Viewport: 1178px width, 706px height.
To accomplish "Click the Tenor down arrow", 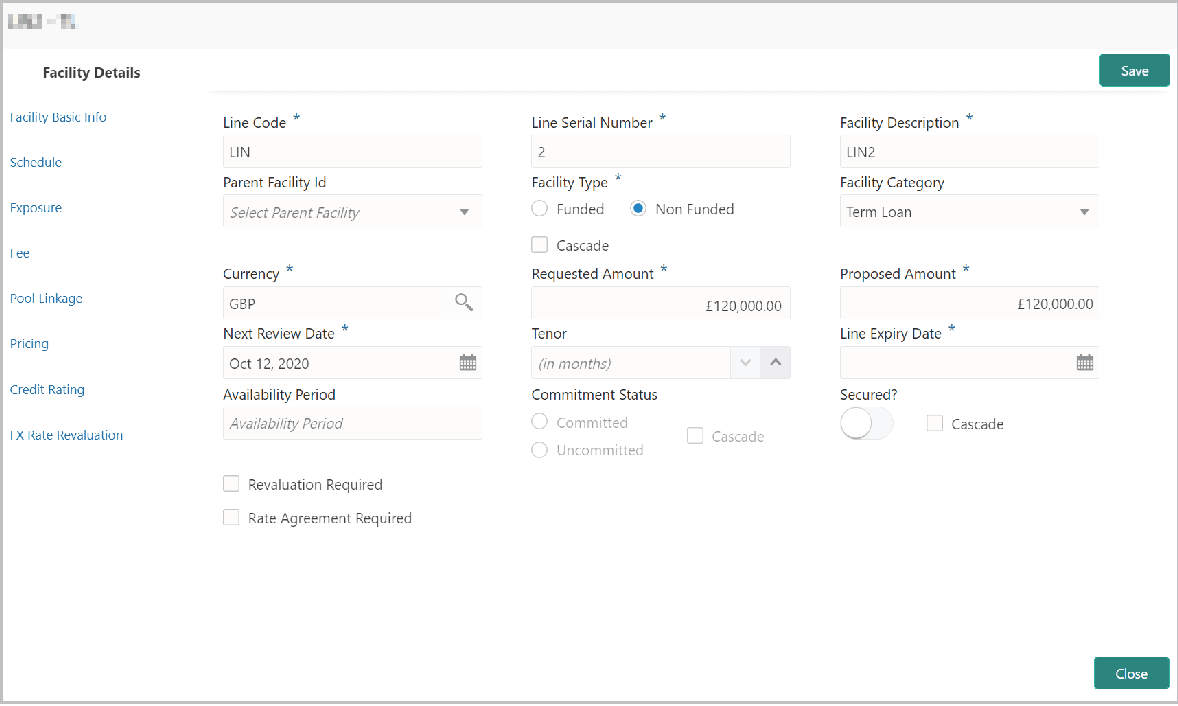I will coord(745,363).
